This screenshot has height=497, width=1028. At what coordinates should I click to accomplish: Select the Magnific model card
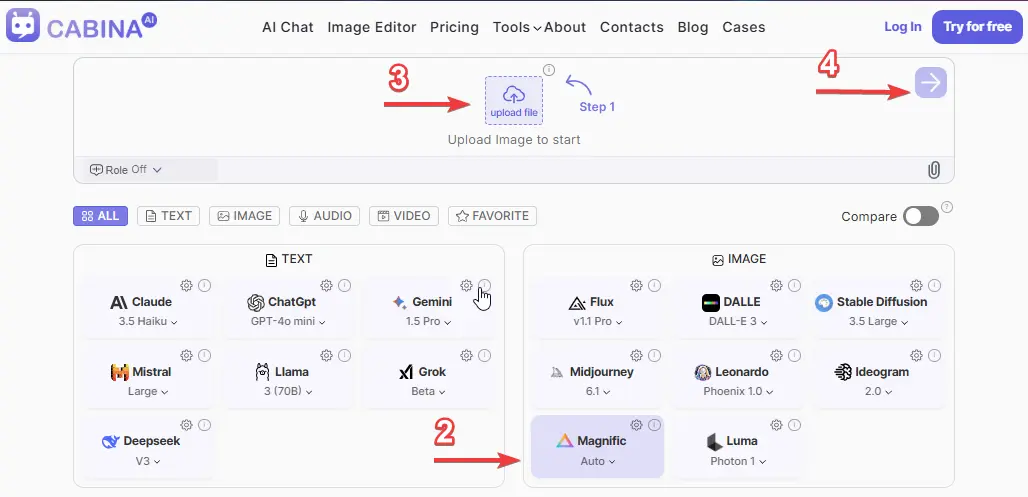tap(597, 447)
